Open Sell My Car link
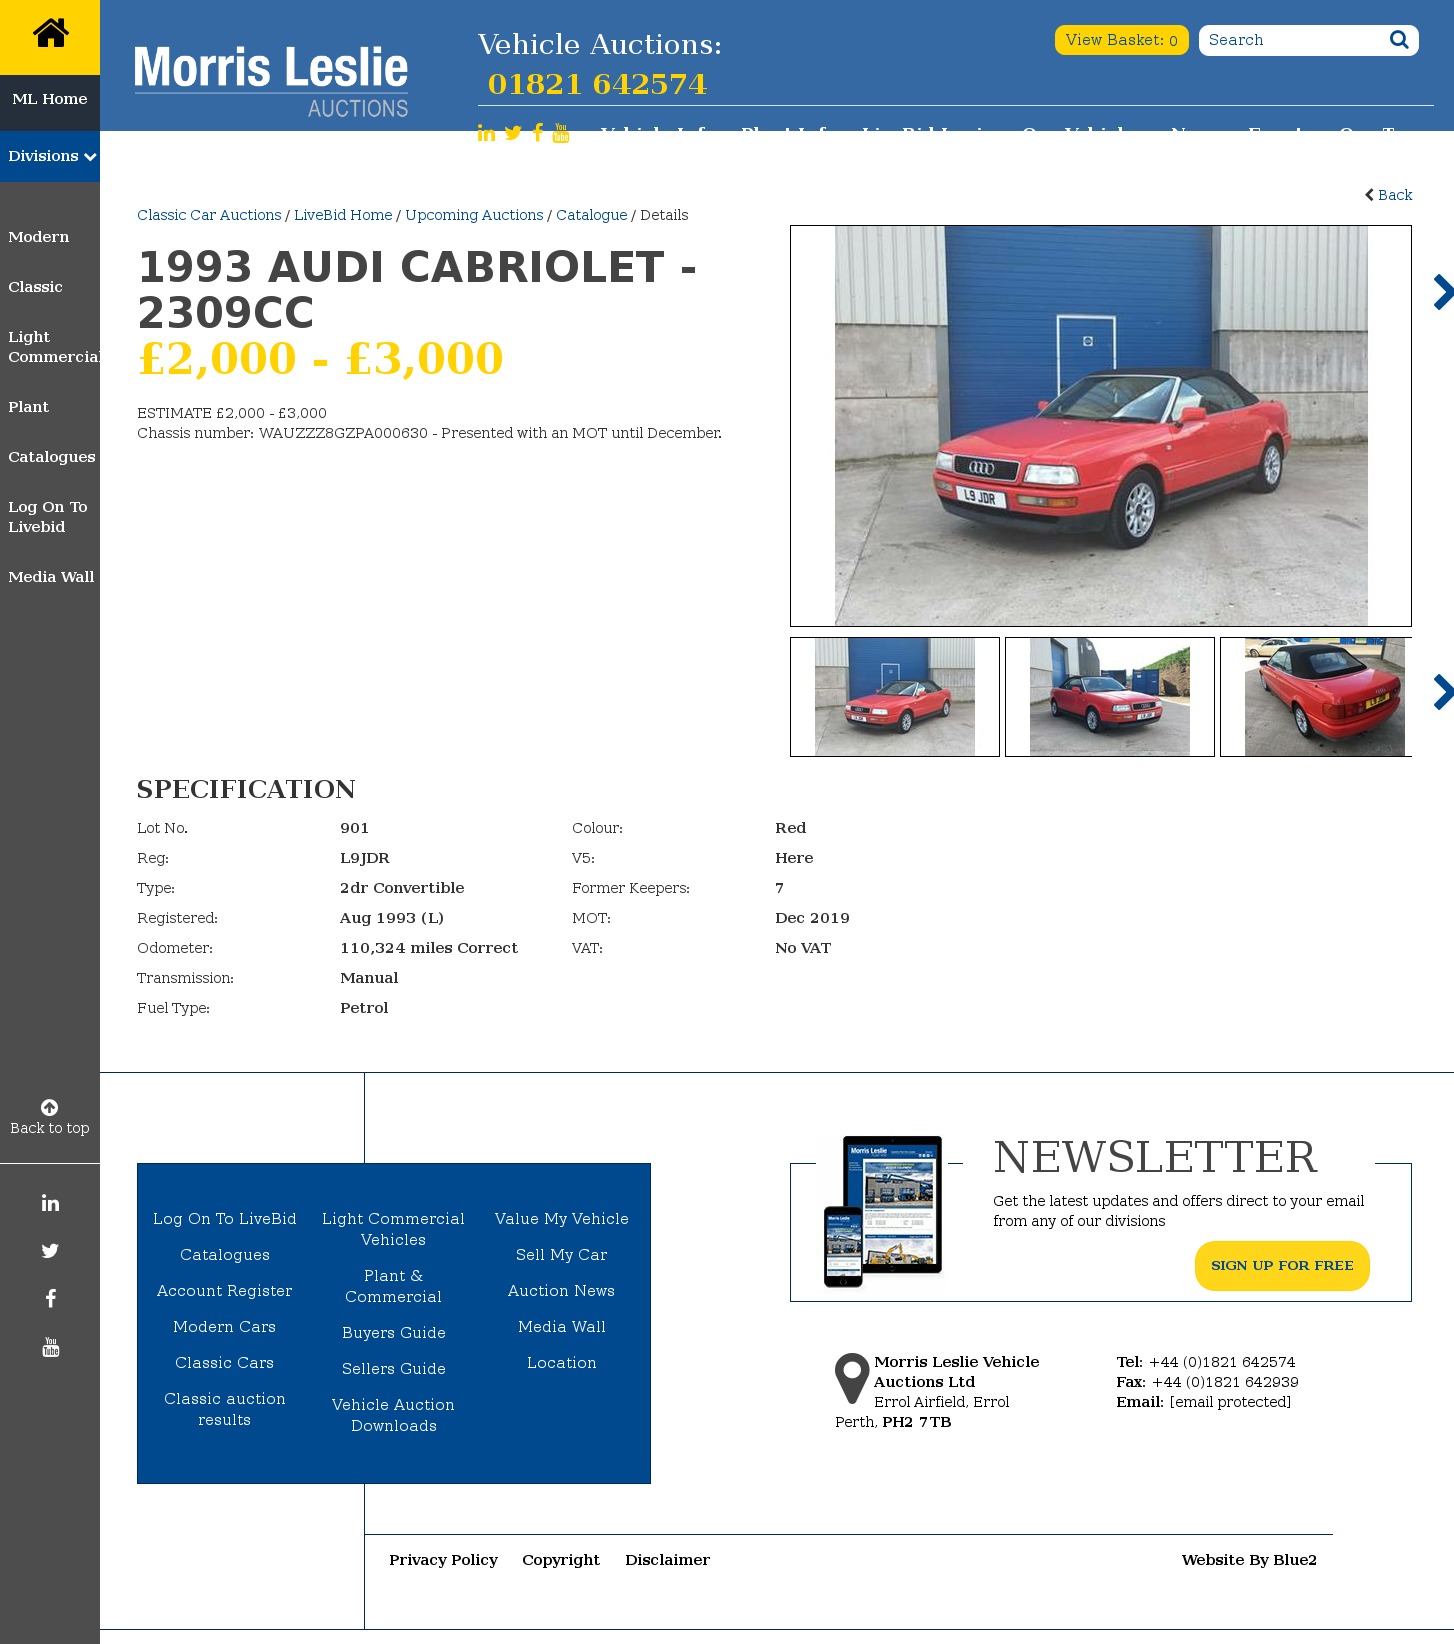The height and width of the screenshot is (1644, 1454). (x=562, y=1255)
